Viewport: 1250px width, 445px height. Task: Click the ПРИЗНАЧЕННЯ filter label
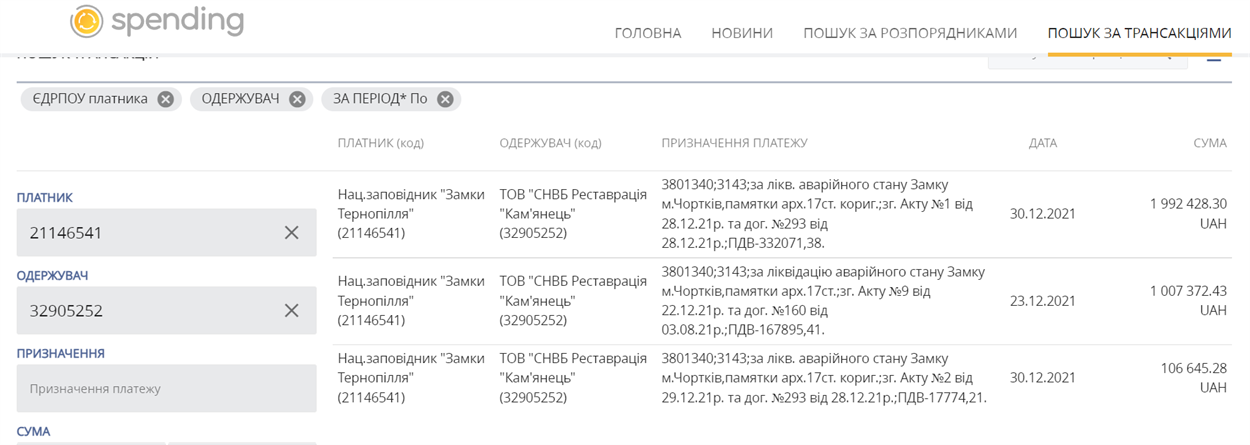pyautogui.click(x=61, y=353)
